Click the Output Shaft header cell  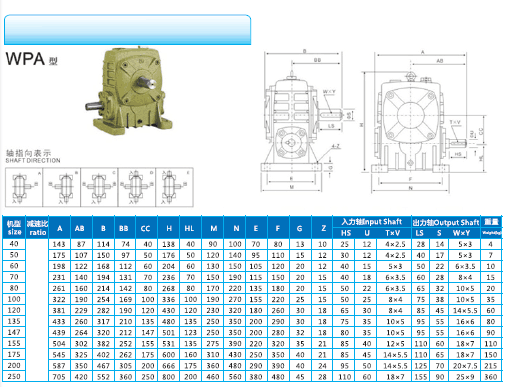click(x=446, y=222)
